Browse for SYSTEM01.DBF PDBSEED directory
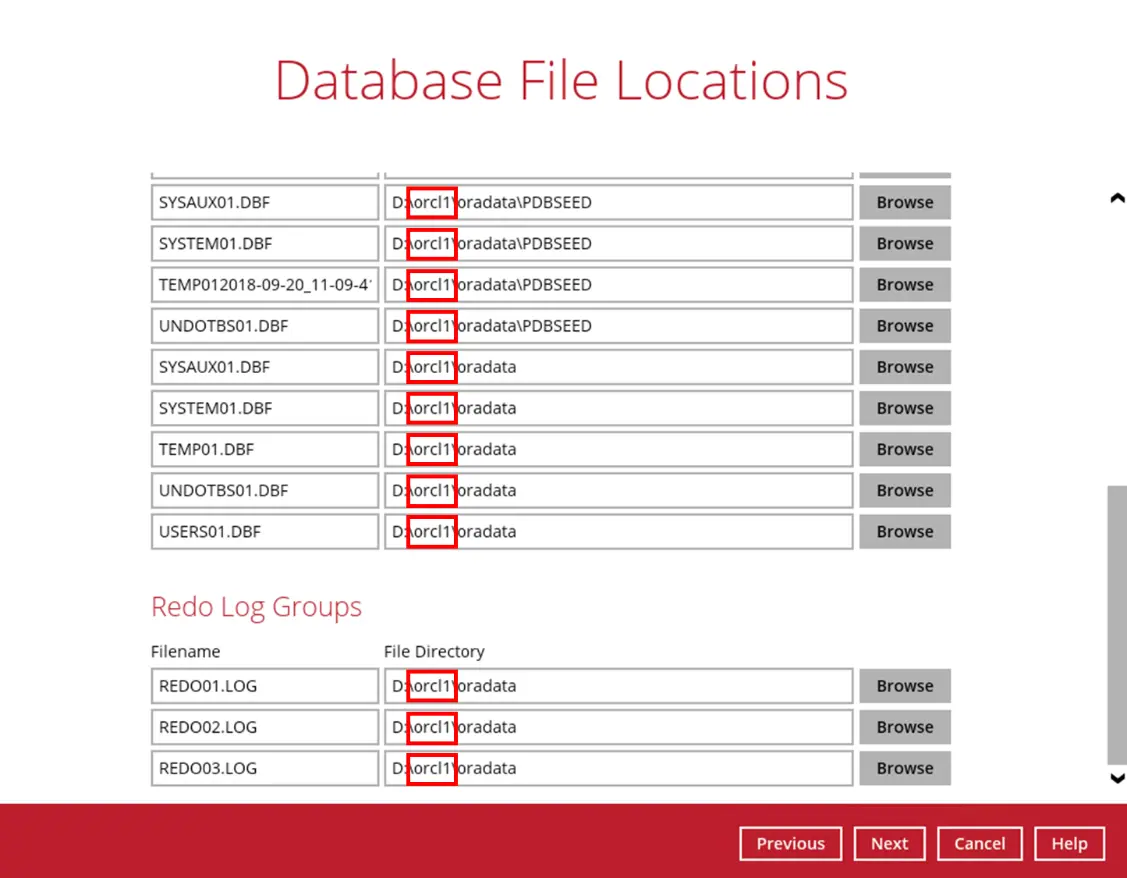The image size is (1127, 878). tap(903, 243)
